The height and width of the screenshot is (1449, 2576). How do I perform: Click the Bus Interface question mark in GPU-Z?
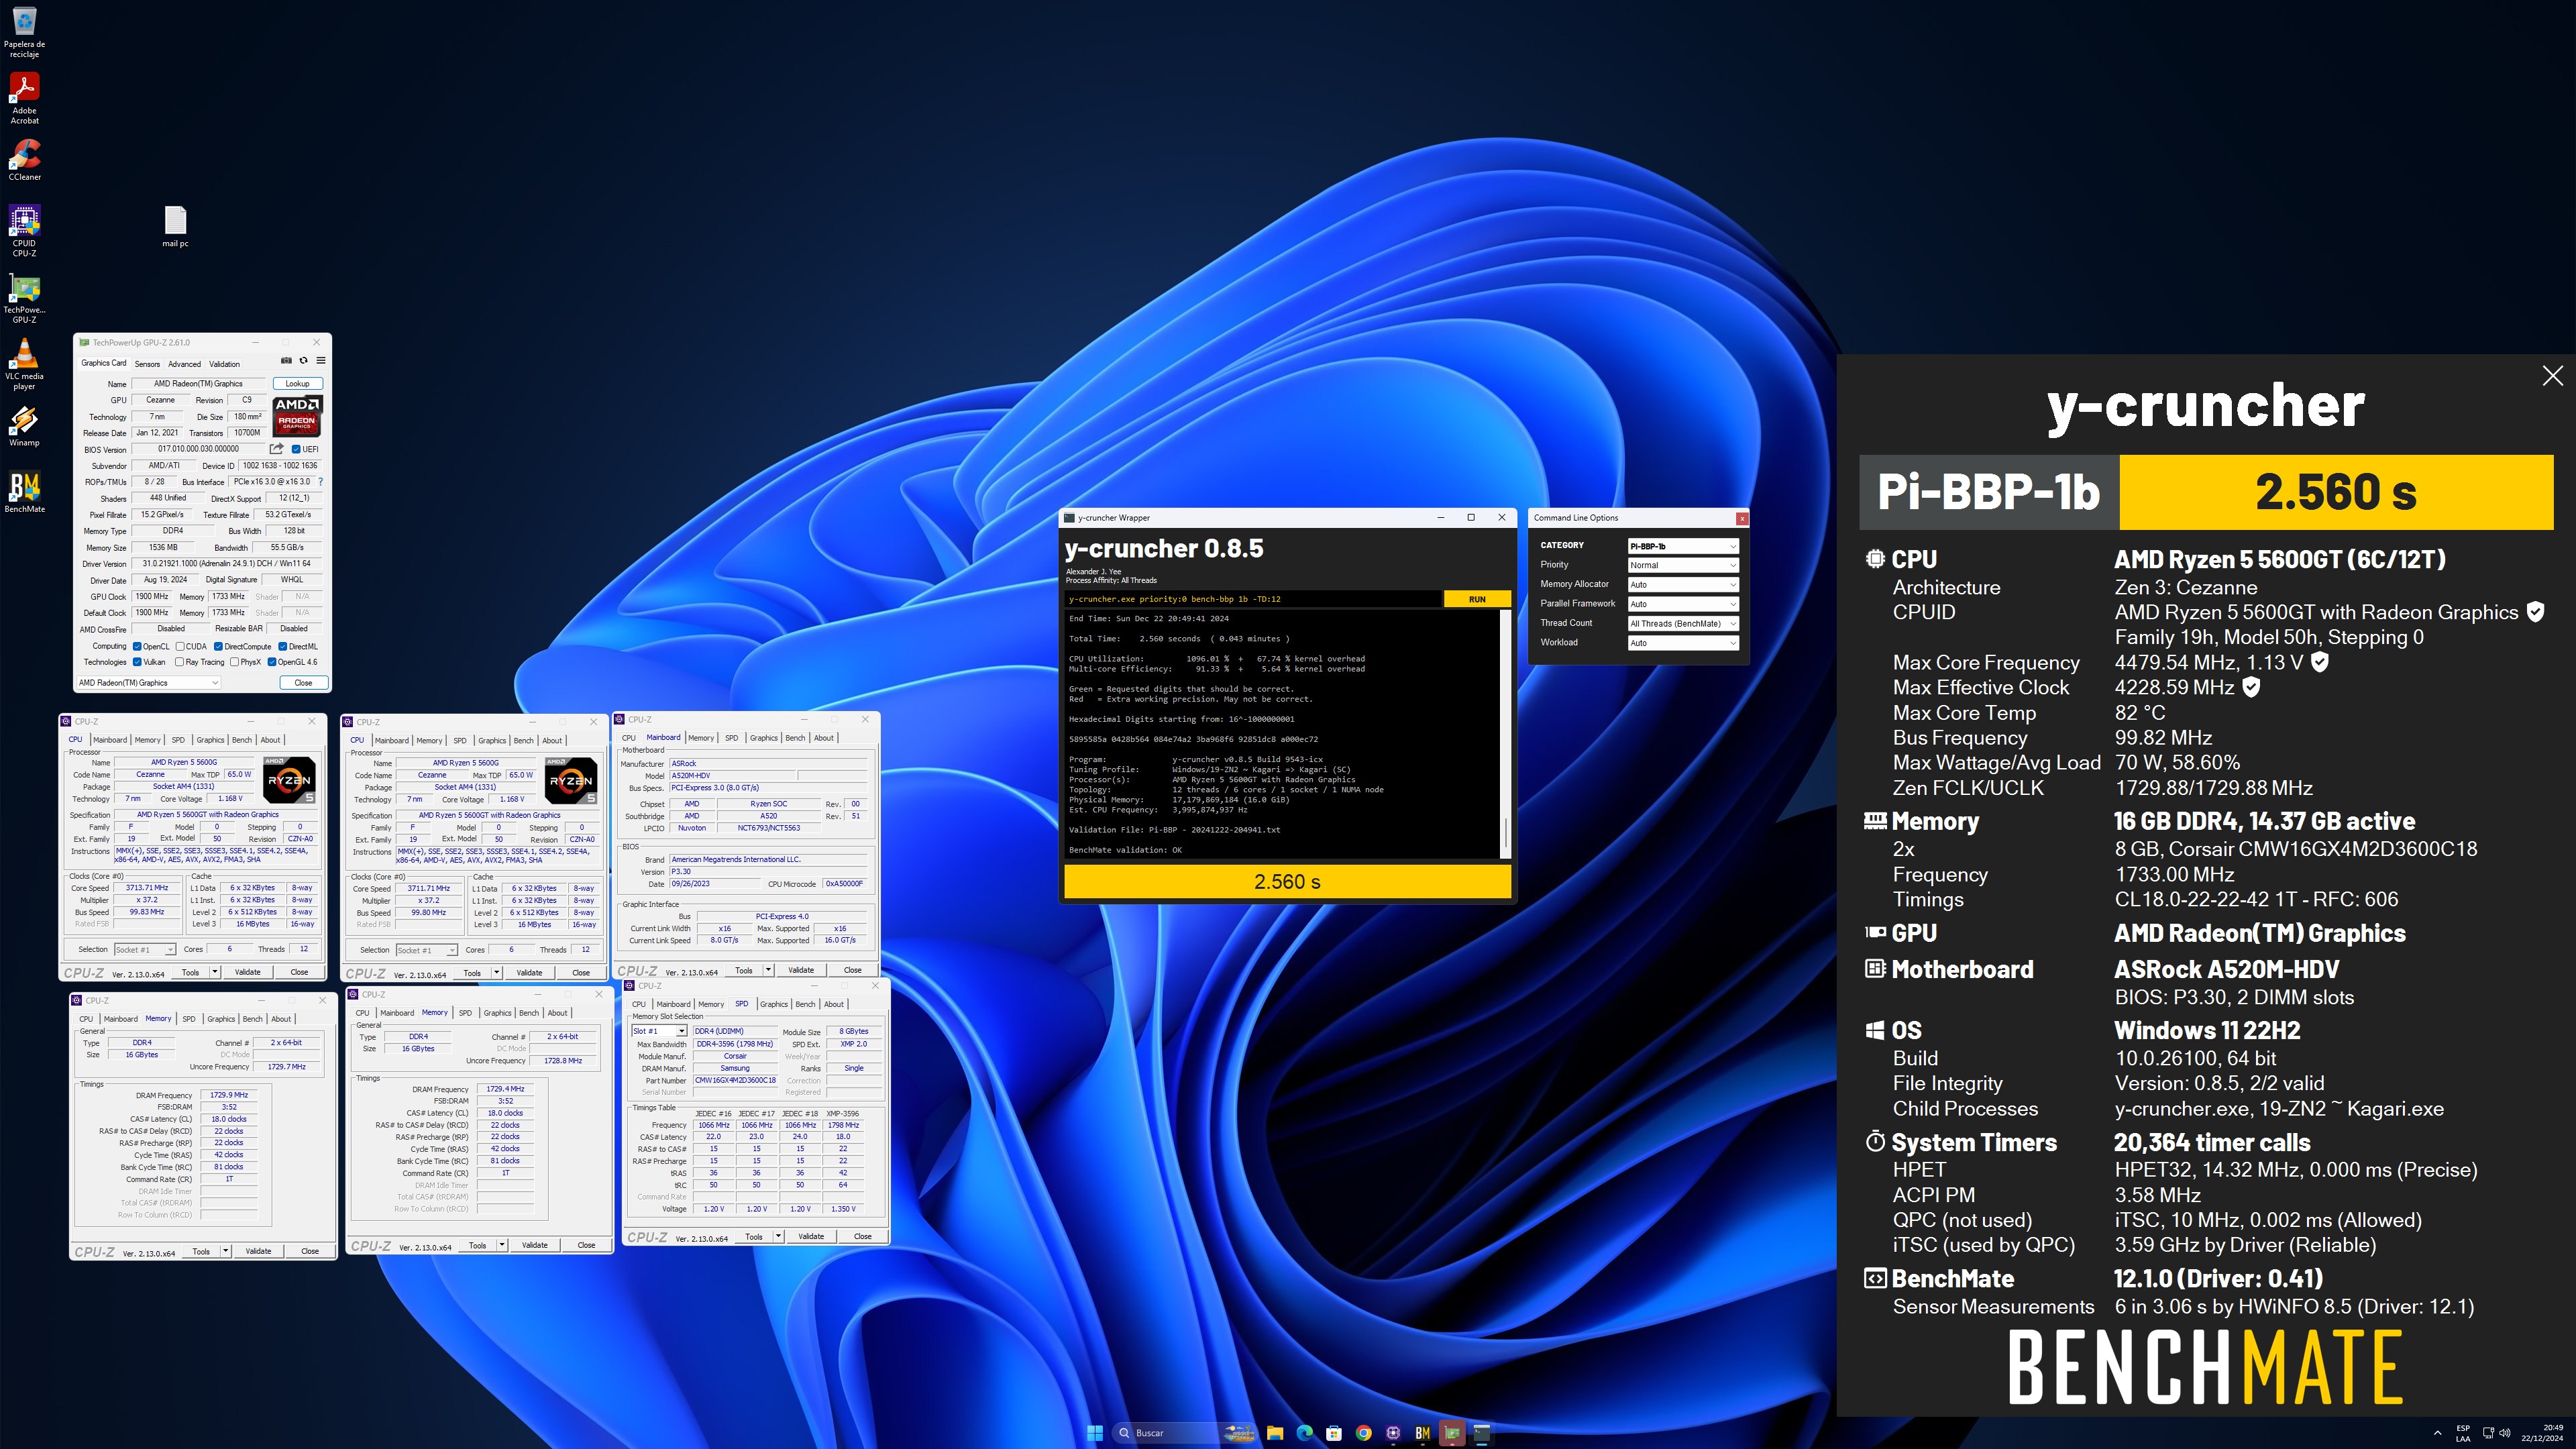(x=320, y=482)
